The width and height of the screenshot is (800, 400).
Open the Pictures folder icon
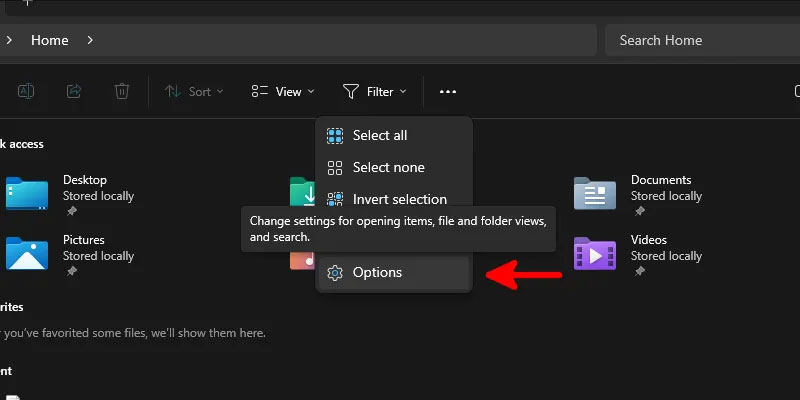click(x=27, y=253)
